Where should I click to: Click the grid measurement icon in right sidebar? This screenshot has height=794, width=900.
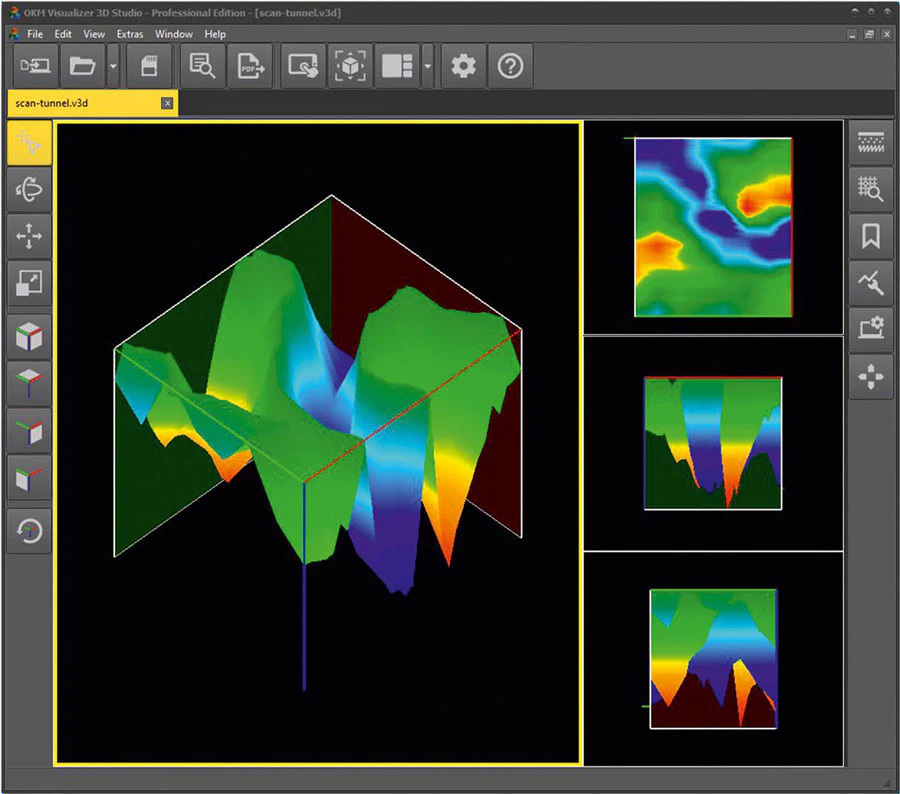[x=870, y=188]
